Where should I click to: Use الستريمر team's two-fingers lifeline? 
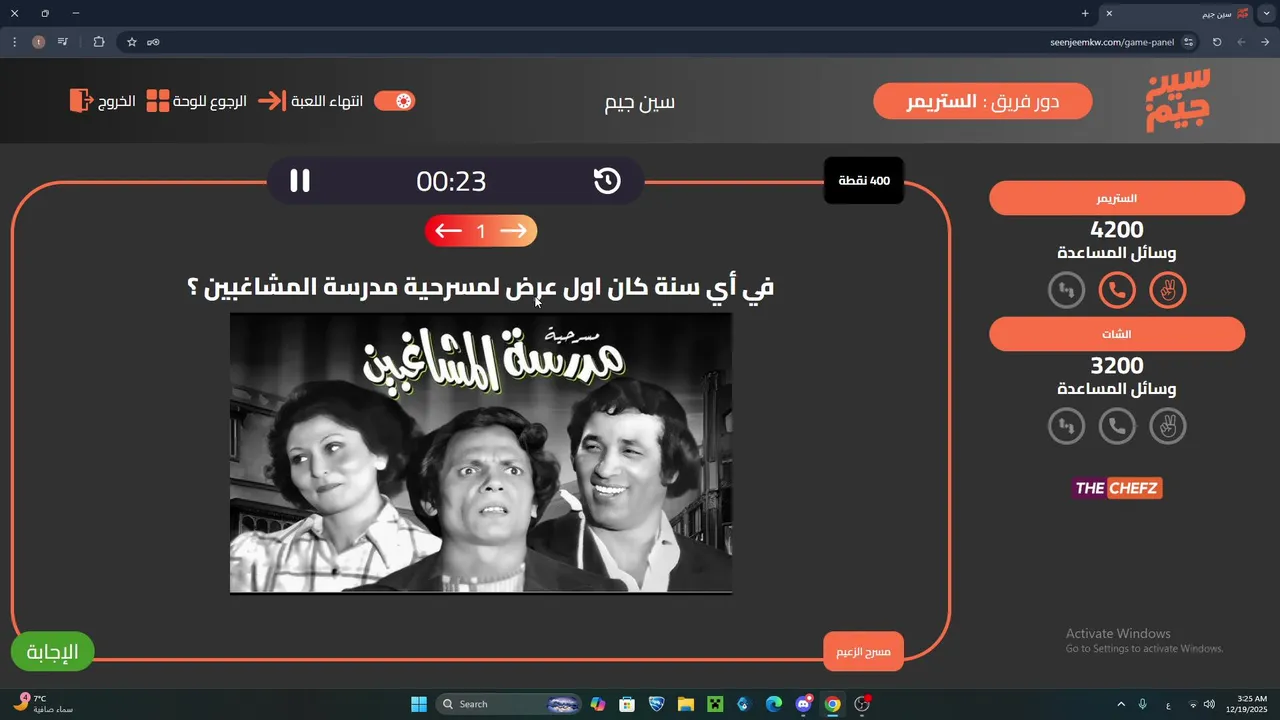(1167, 291)
